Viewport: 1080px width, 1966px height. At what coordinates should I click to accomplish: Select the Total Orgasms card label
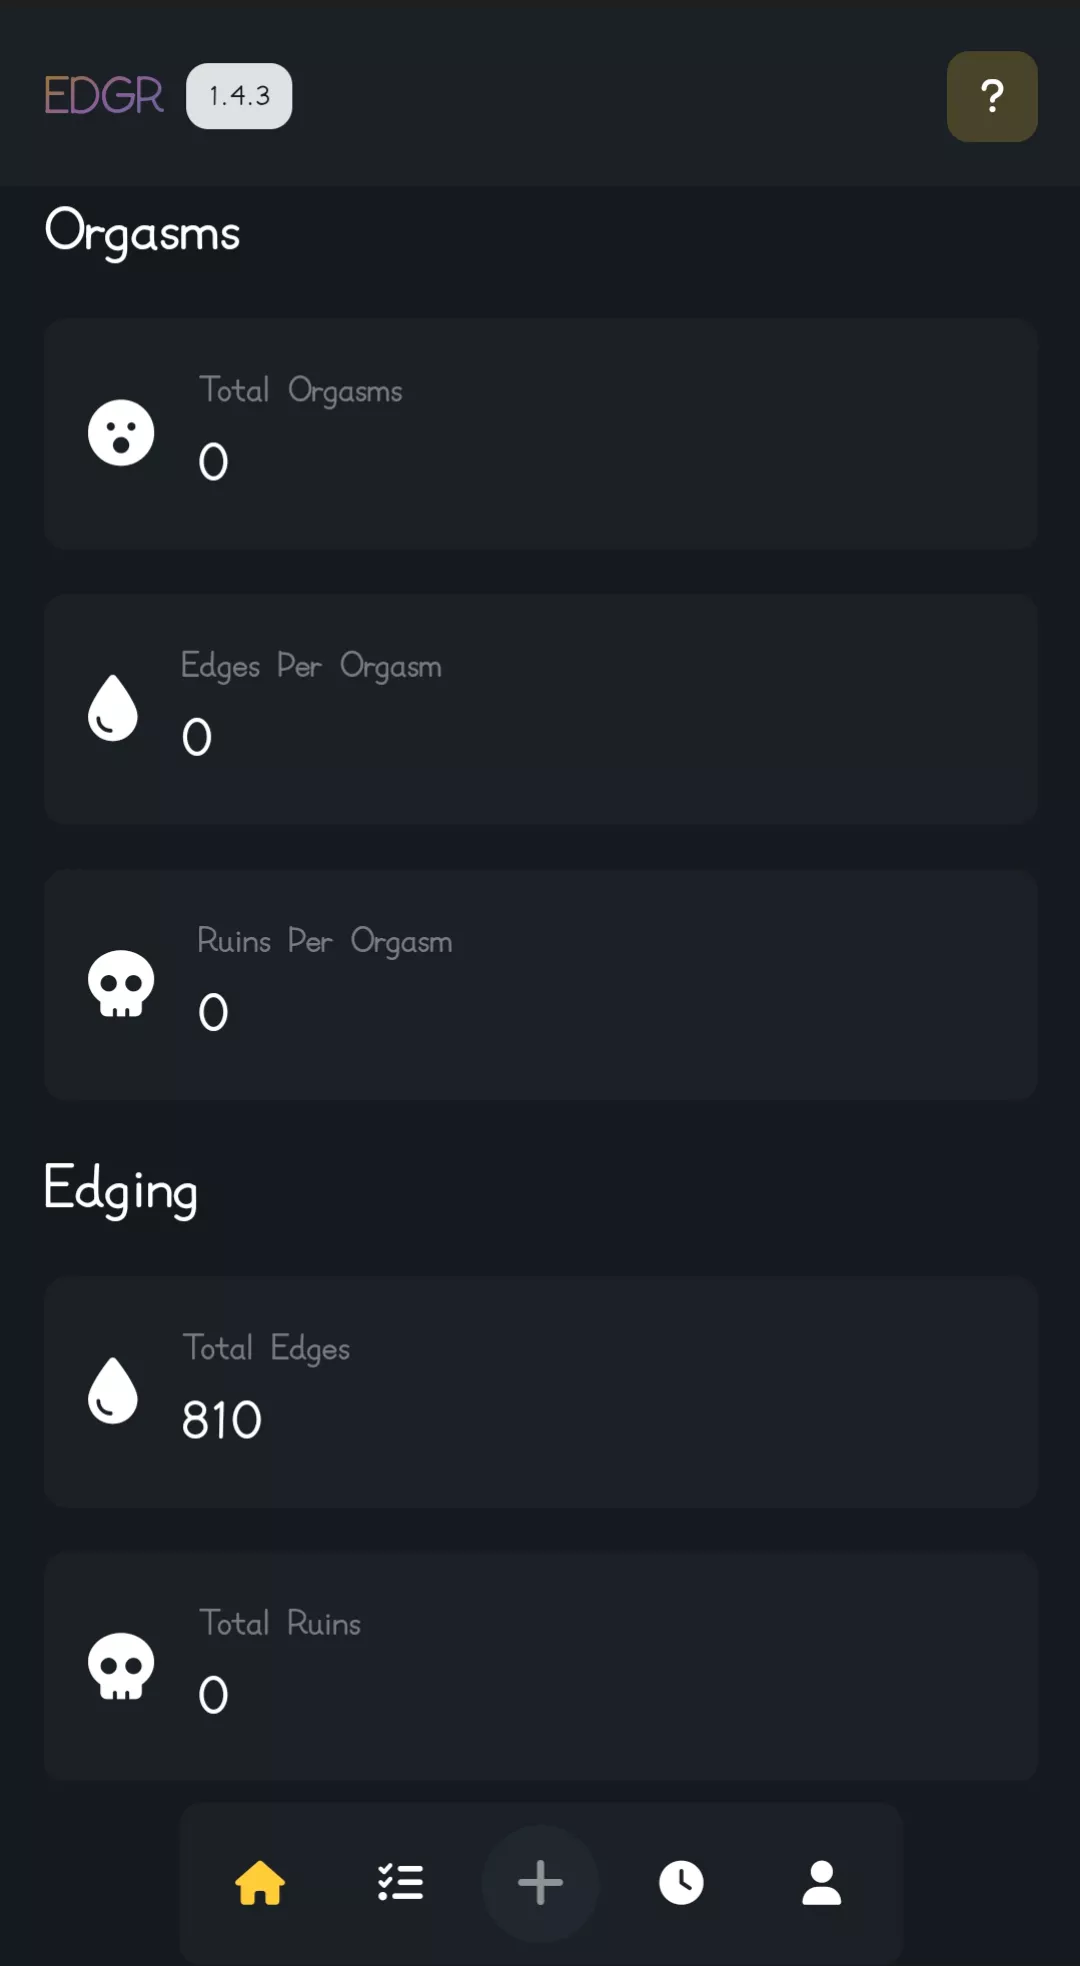(300, 390)
